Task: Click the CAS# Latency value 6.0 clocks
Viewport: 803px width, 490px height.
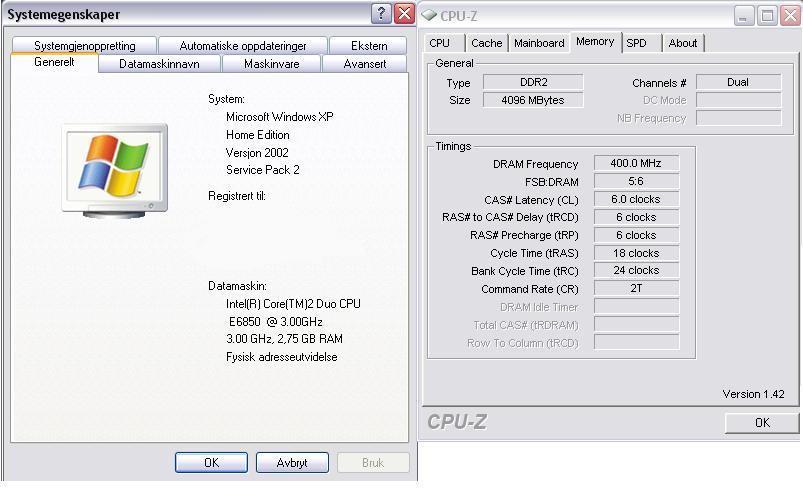Action: click(636, 199)
